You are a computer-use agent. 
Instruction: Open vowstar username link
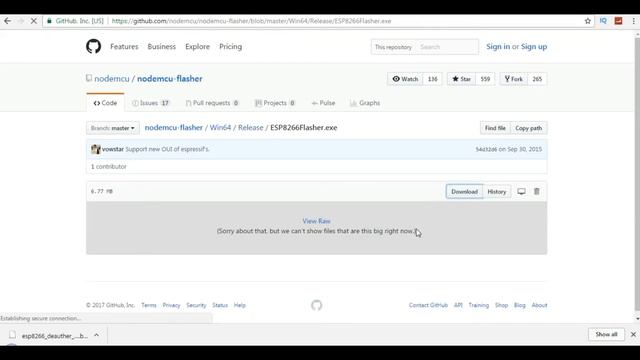click(x=113, y=149)
